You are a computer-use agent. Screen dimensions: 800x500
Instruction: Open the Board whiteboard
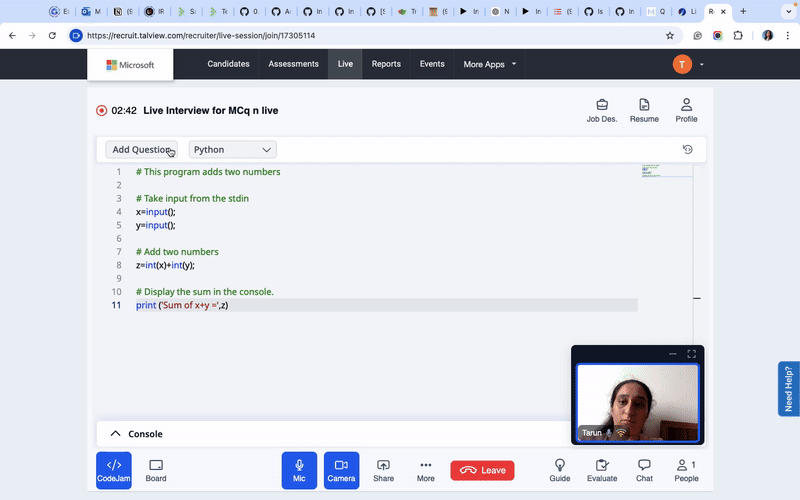pyautogui.click(x=156, y=470)
